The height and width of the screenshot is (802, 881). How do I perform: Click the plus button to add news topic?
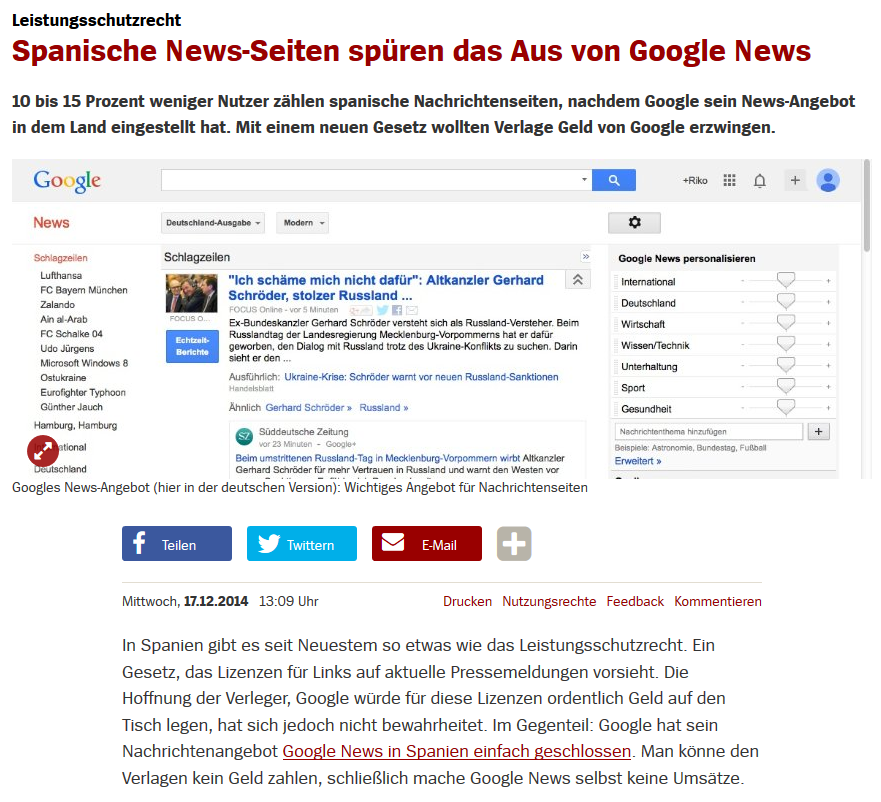(819, 432)
